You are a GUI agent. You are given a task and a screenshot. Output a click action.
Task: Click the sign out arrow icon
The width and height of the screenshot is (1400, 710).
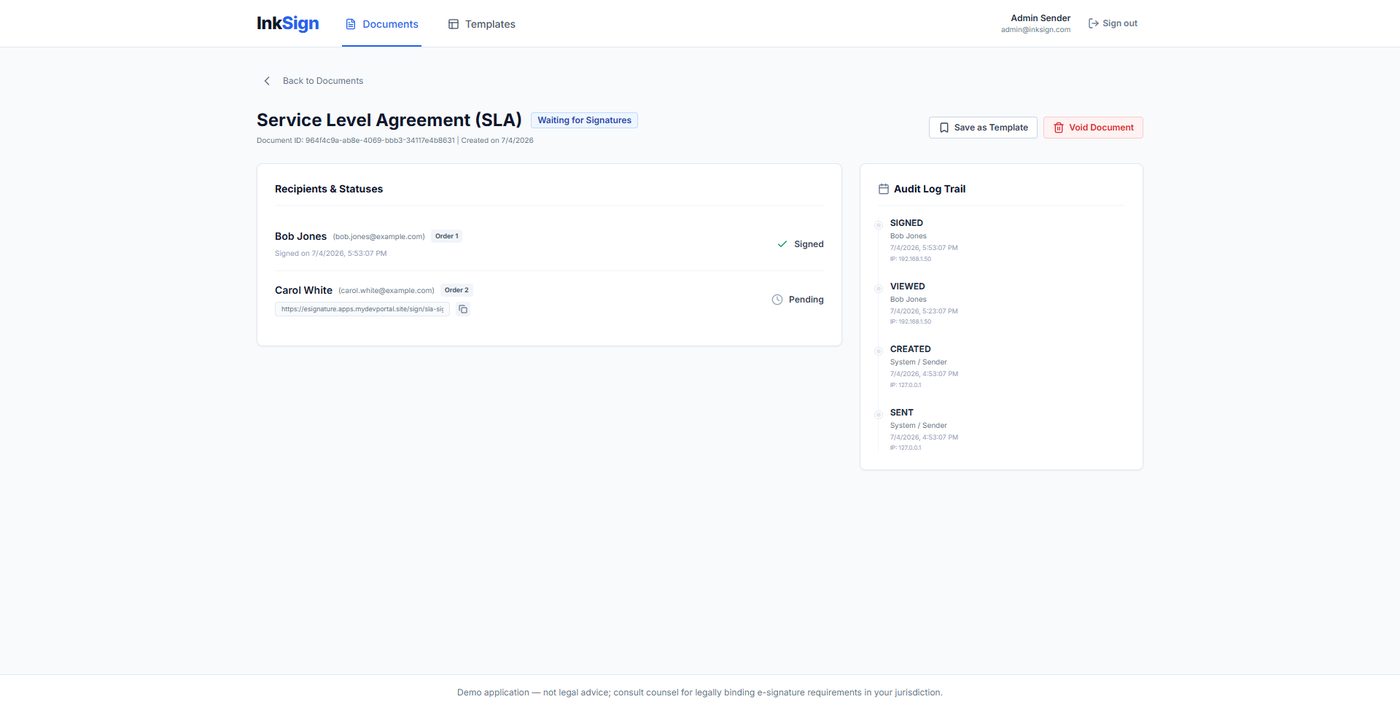click(x=1093, y=23)
